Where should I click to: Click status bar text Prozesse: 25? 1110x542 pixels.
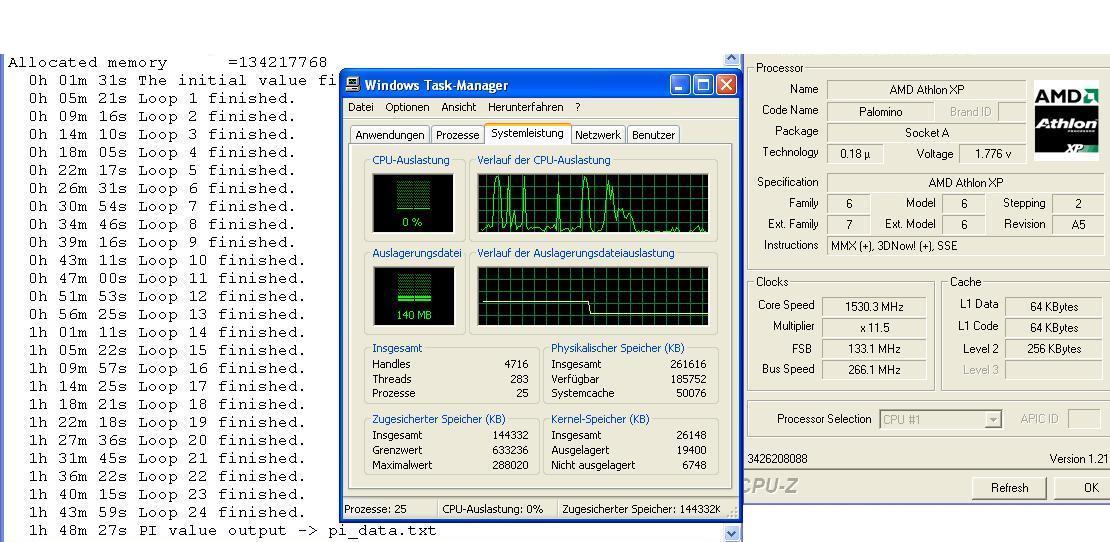click(375, 509)
